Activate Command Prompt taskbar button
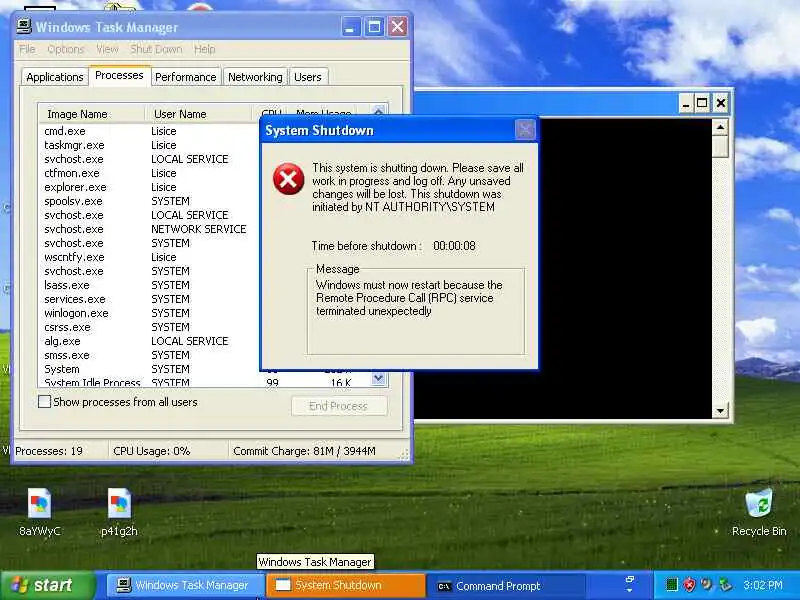This screenshot has width=800, height=600. (506, 586)
